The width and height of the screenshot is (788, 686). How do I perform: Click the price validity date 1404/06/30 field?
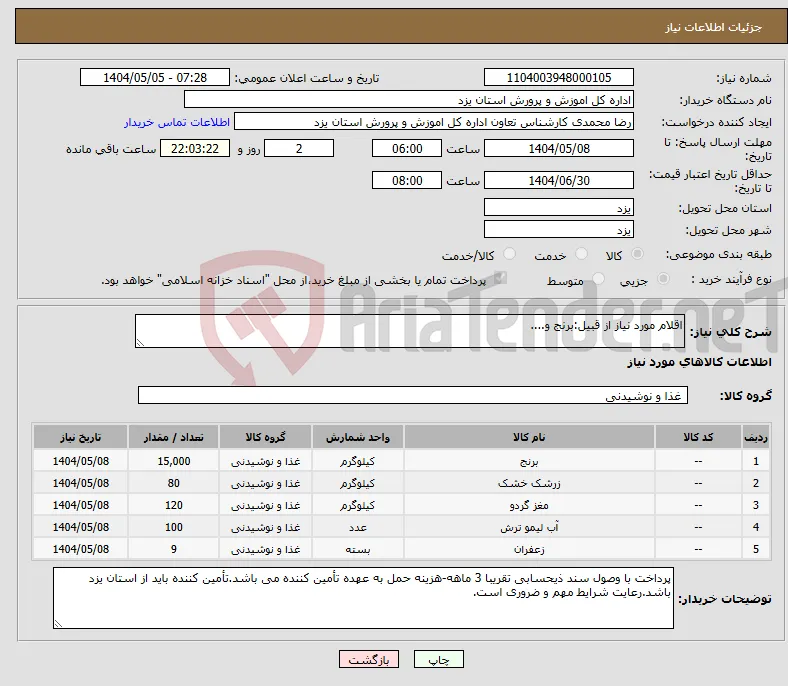point(558,180)
